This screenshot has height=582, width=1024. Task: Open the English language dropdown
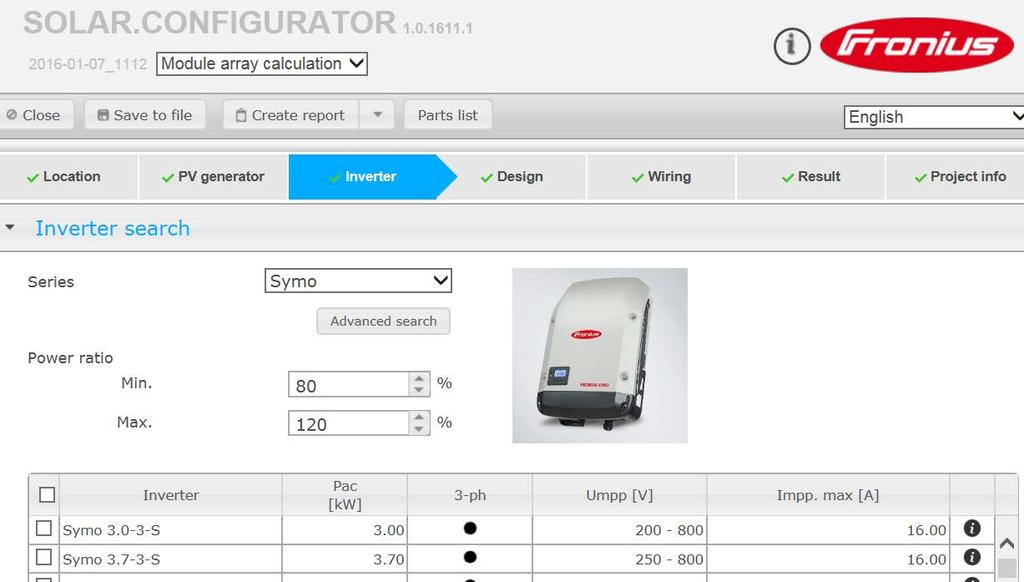[934, 117]
